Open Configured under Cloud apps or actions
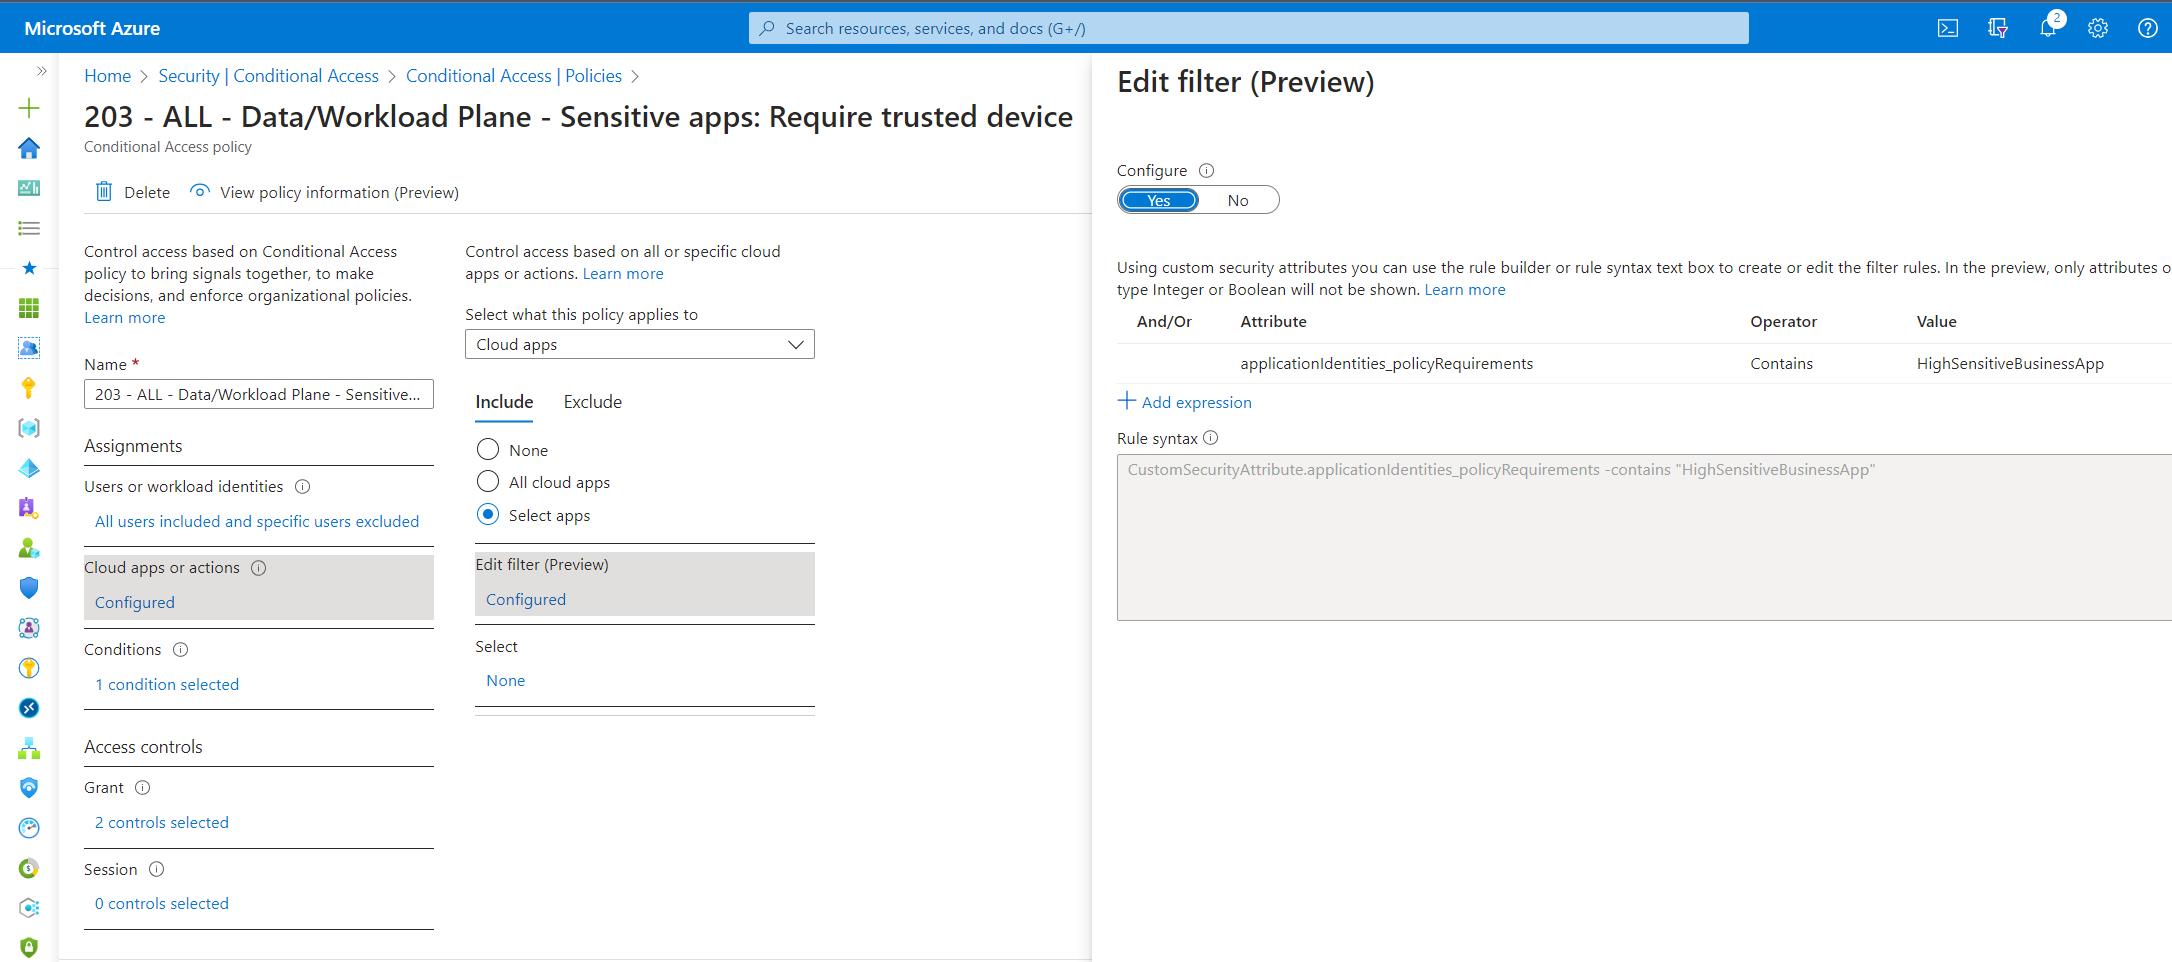The image size is (2172, 962). pos(135,603)
